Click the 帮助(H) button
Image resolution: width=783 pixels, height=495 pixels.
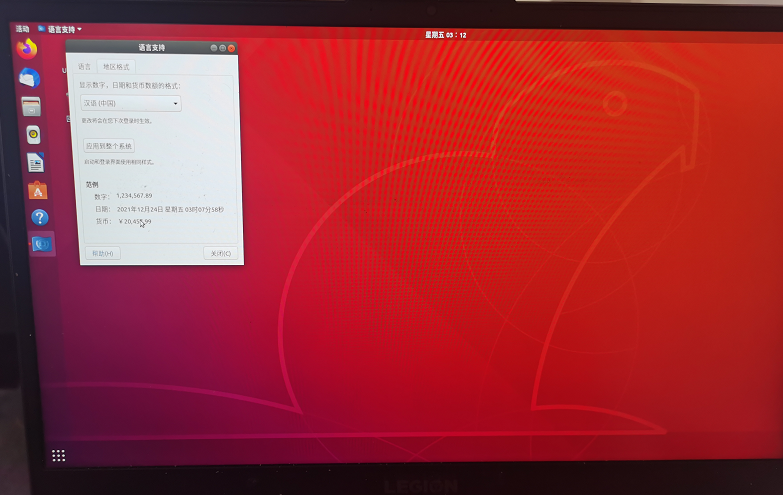coord(103,253)
